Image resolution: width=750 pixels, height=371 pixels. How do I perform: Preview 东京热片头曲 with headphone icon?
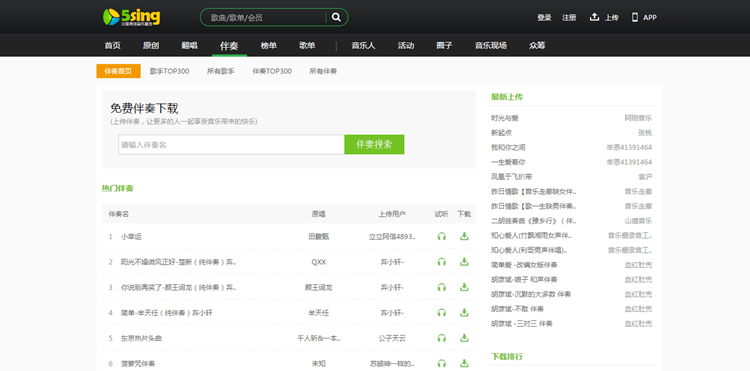441,338
